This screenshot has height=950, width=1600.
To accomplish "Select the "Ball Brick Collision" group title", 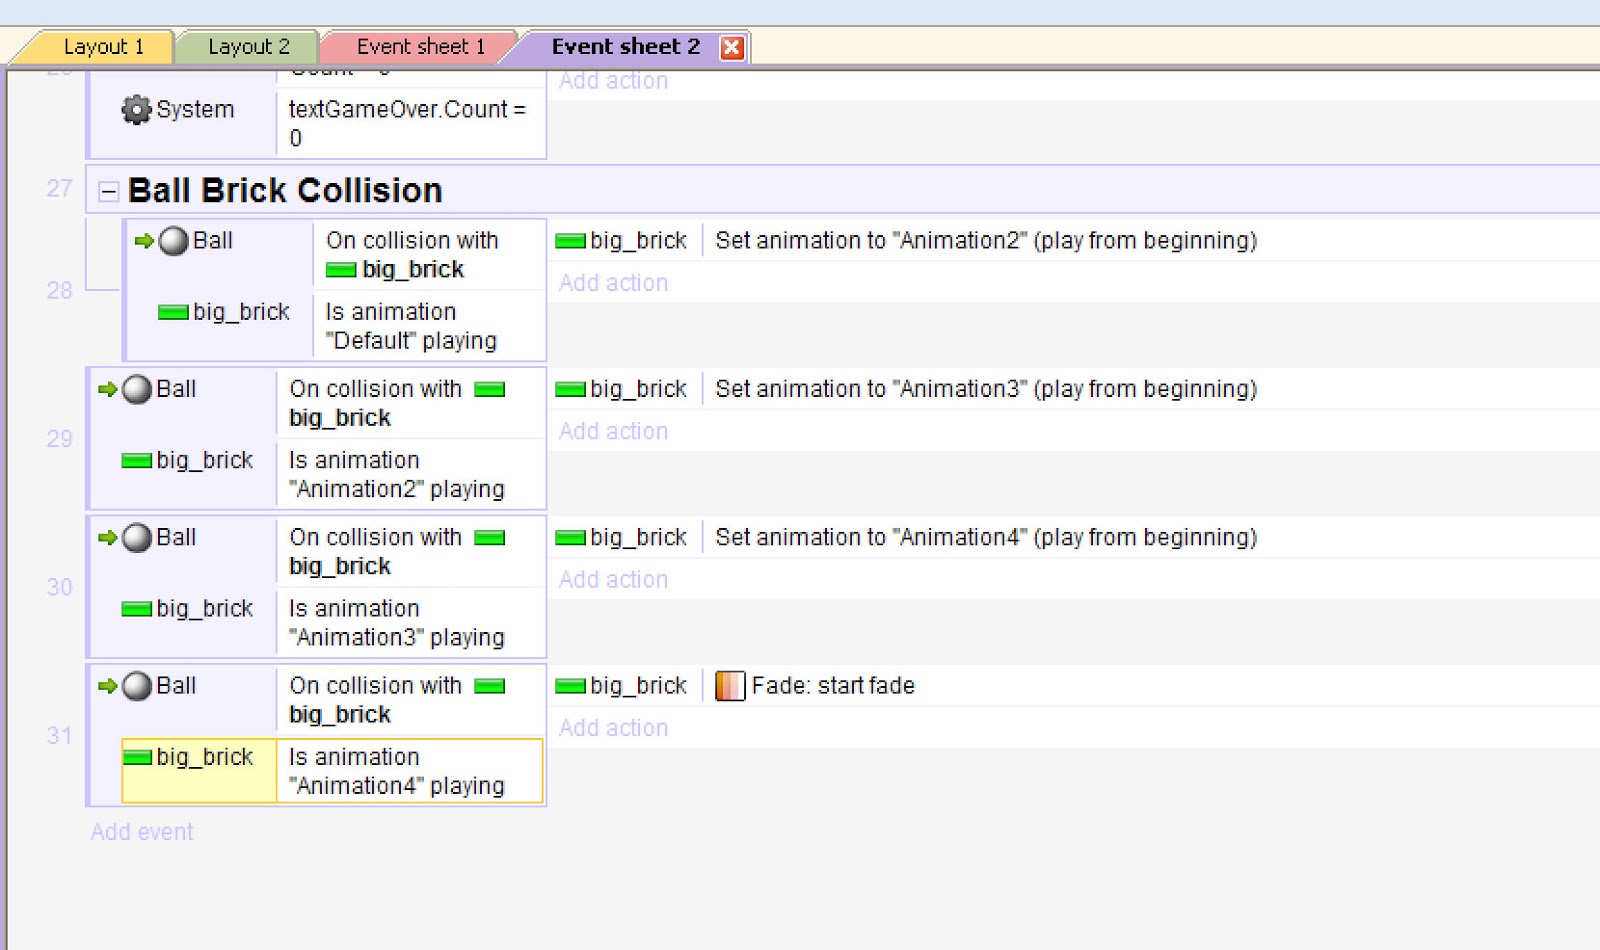I will [x=285, y=191].
